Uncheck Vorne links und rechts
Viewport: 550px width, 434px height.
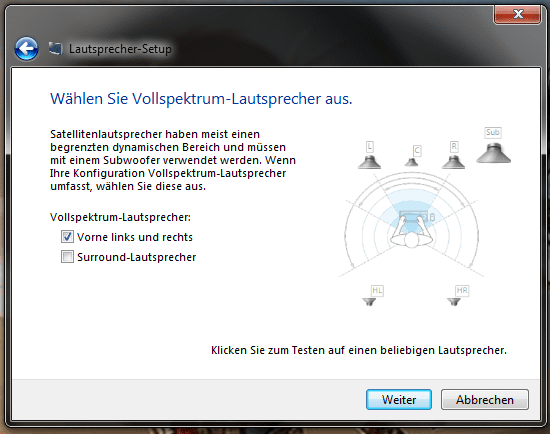point(67,237)
